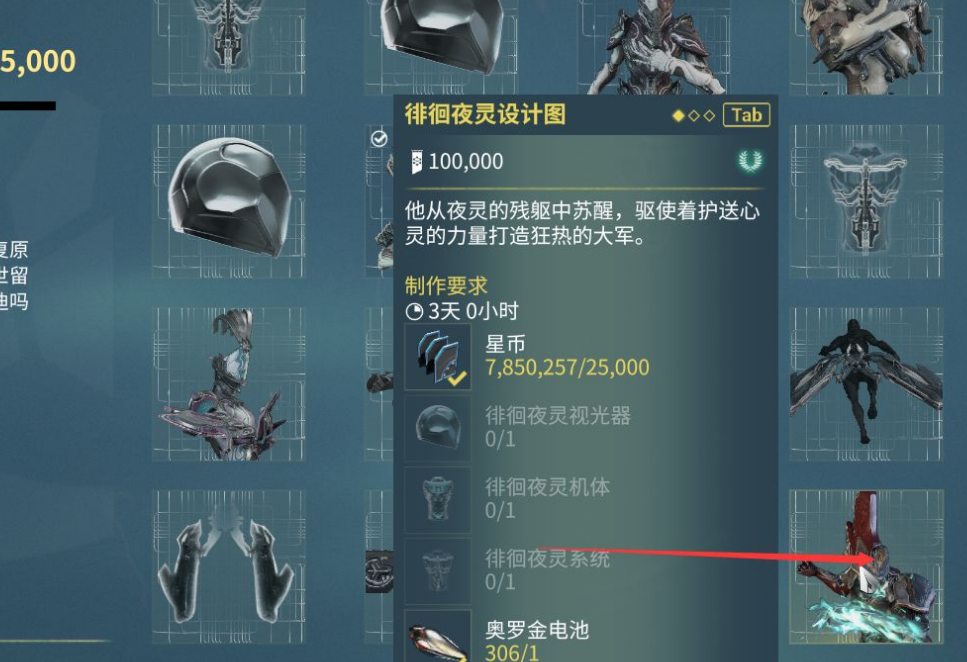Select the pair of gauntlets blueprint thumbnail
This screenshot has width=967, height=662.
[229, 566]
